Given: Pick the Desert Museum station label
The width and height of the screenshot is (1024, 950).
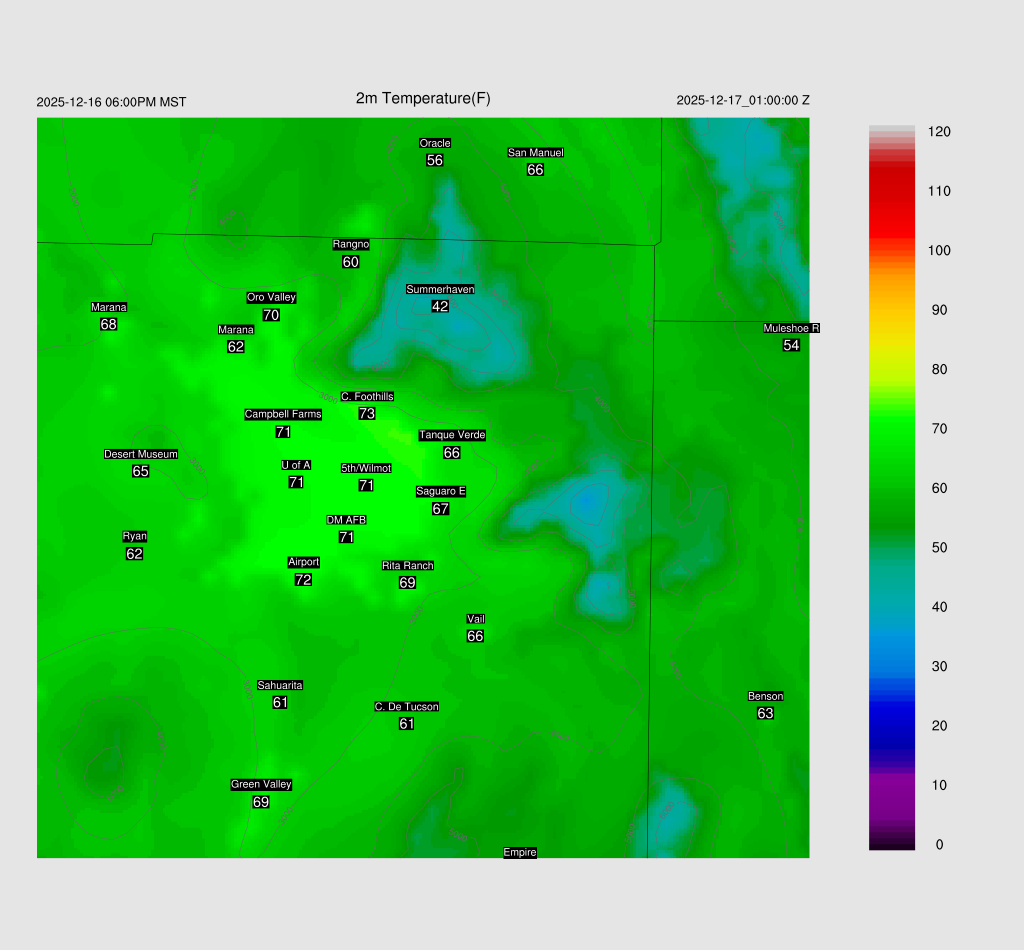Looking at the screenshot, I should [x=141, y=454].
